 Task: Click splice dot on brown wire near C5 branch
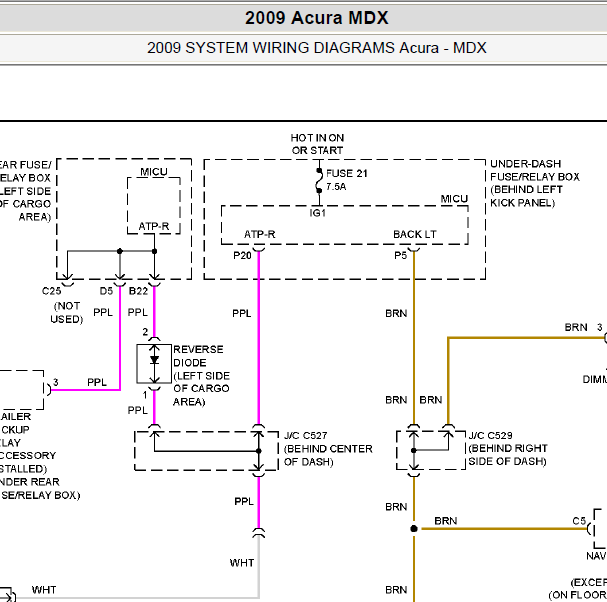pyautogui.click(x=414, y=528)
